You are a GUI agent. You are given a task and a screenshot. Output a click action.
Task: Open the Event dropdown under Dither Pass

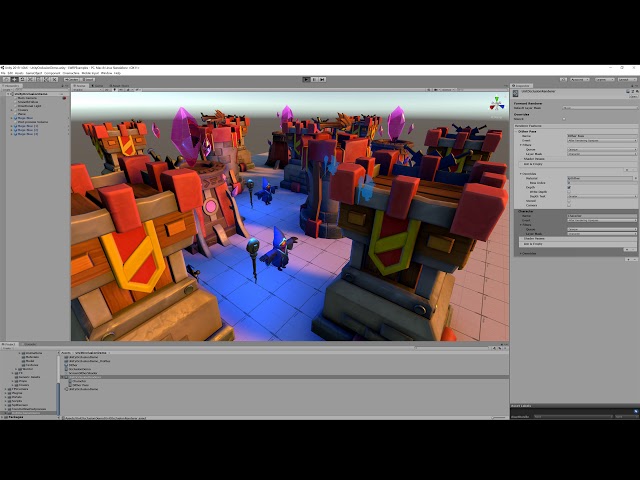(602, 140)
